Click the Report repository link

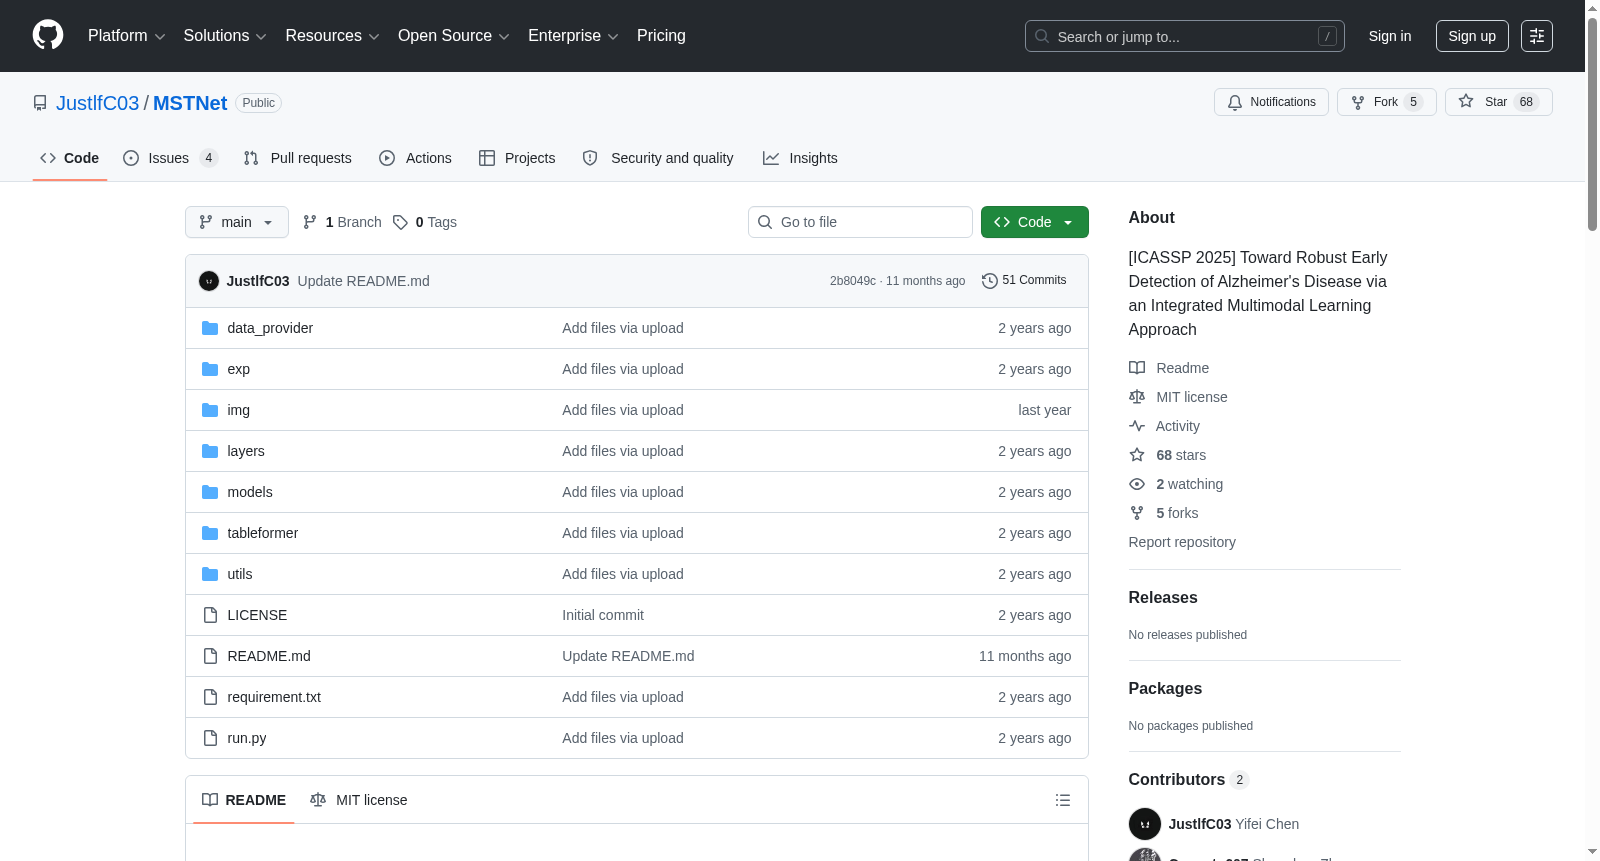click(1182, 542)
